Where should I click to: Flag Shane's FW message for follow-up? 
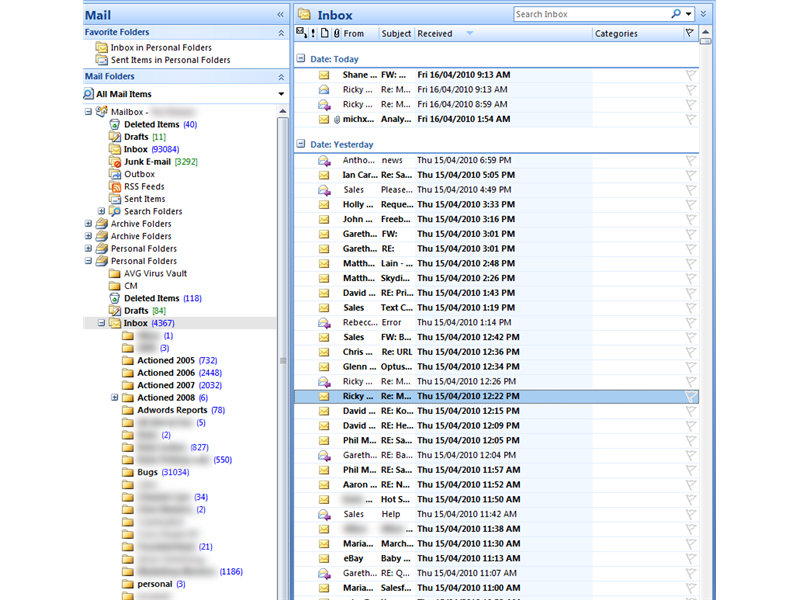pos(689,74)
